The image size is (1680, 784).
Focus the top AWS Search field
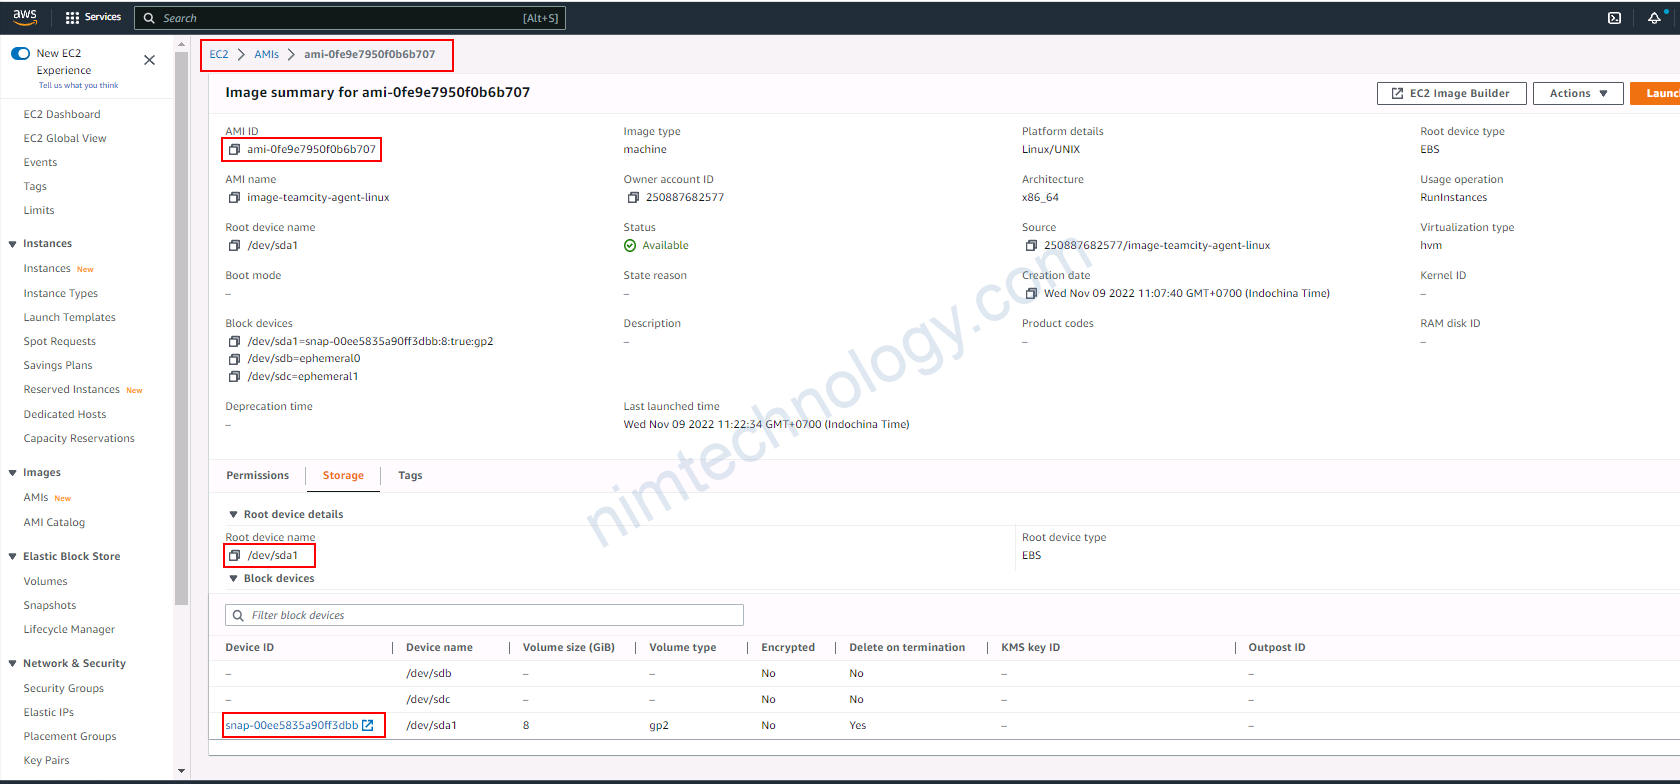350,18
